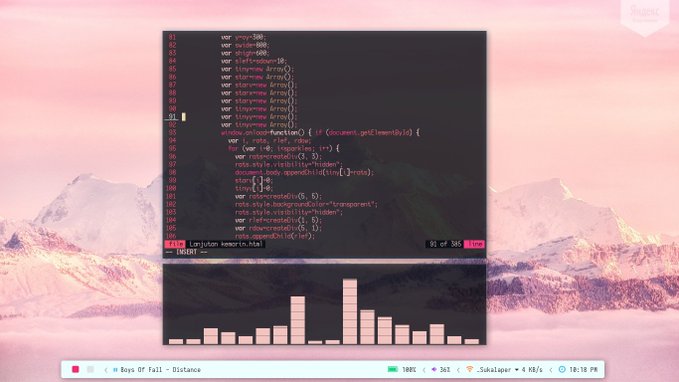Click 'document.getElementById' in the editor
The width and height of the screenshot is (679, 382).
pos(369,133)
